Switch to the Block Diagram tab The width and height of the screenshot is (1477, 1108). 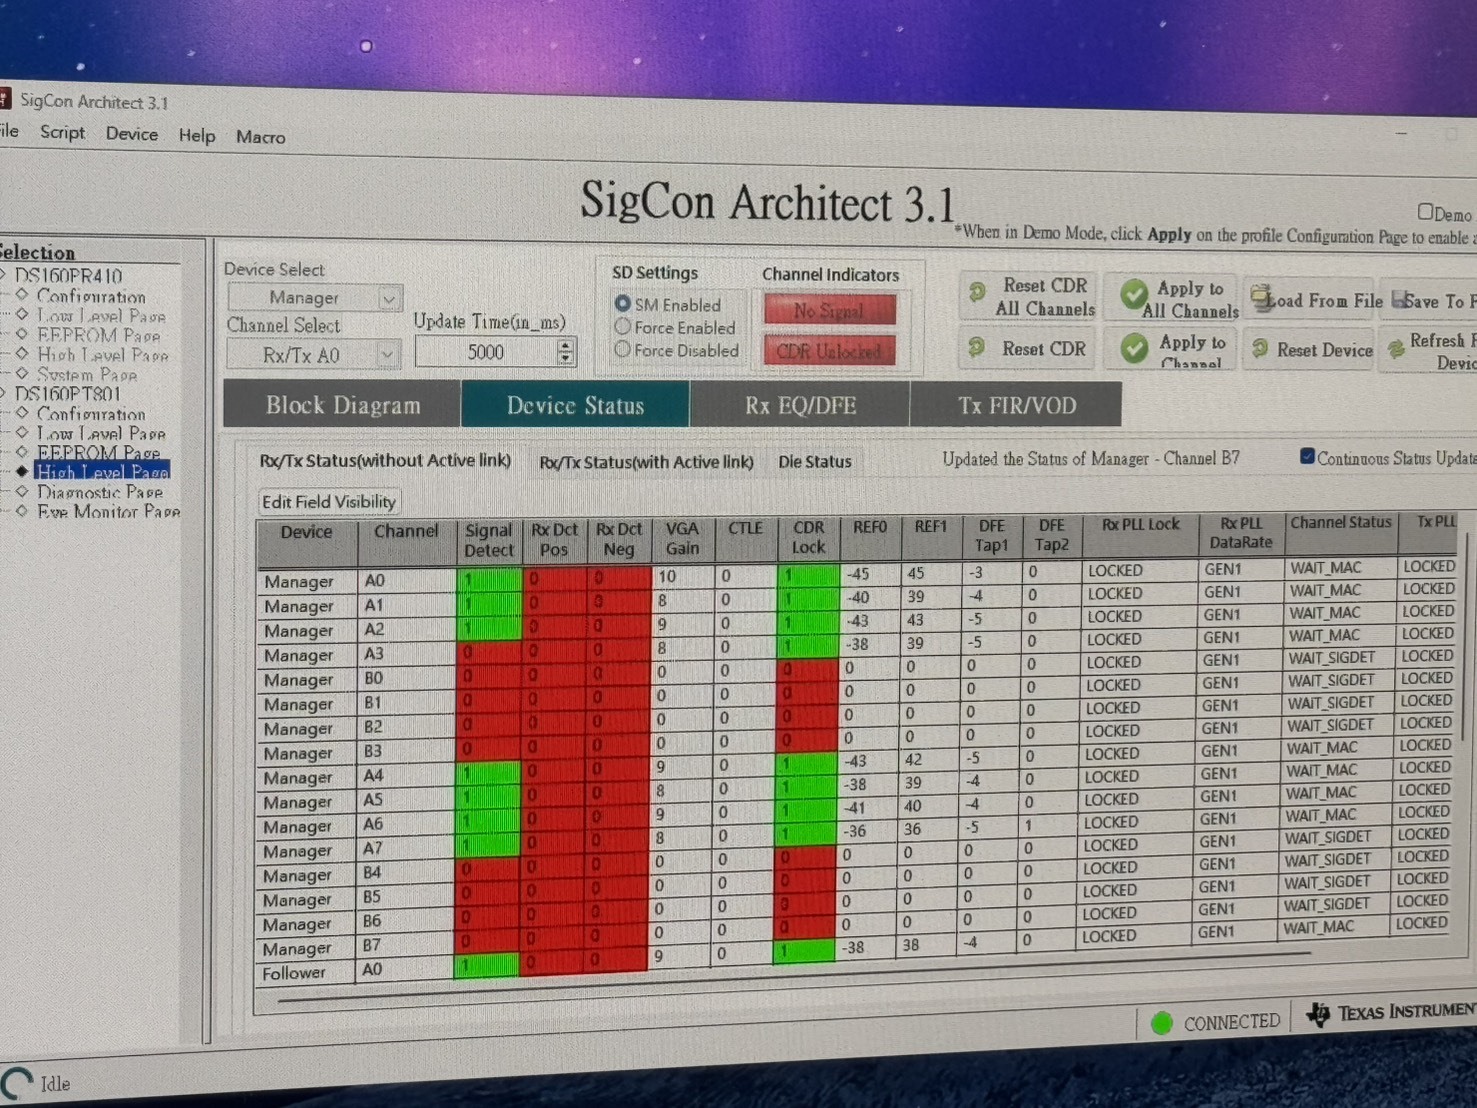point(342,405)
